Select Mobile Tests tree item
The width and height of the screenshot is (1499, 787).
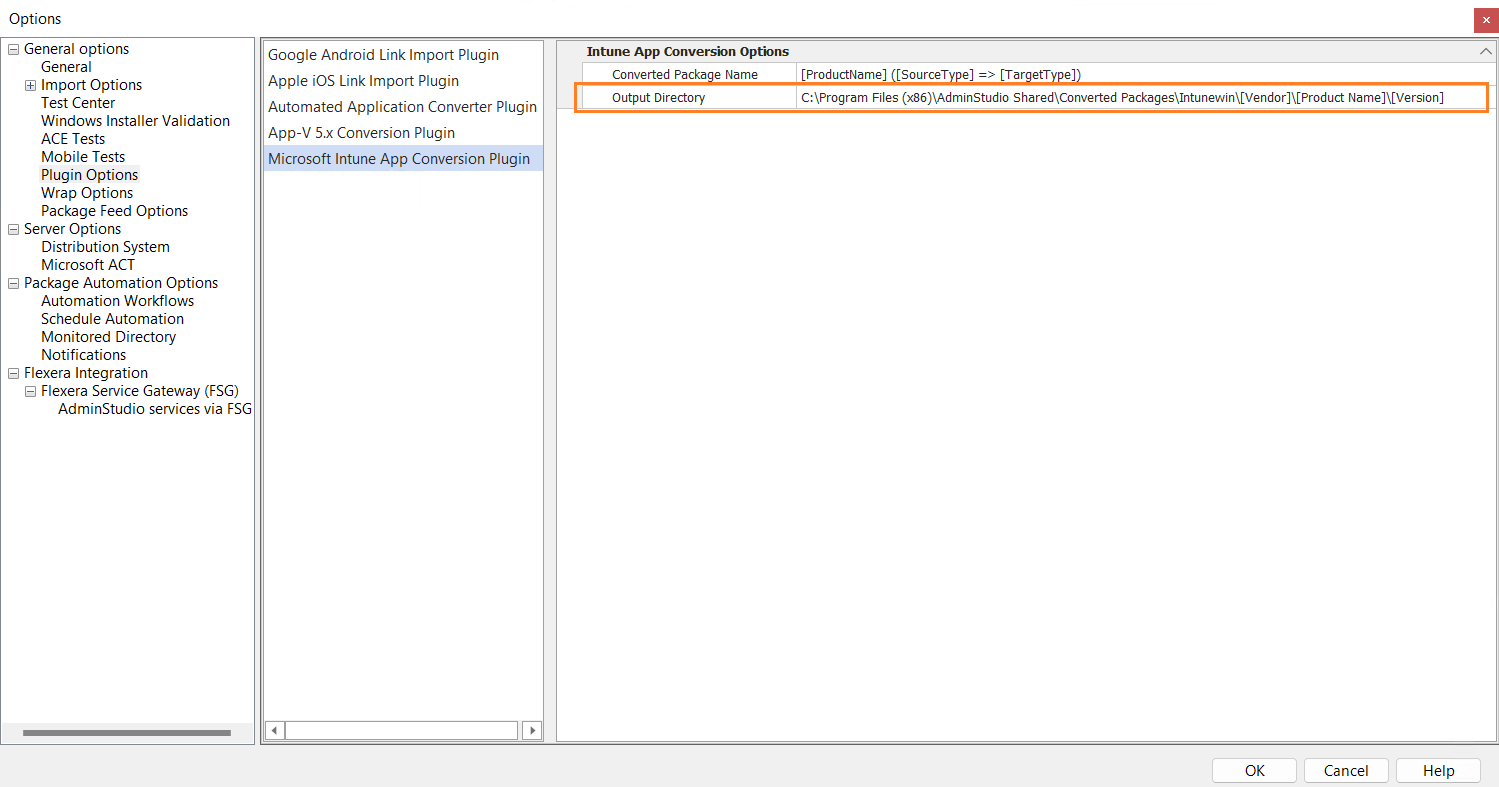[x=83, y=157]
